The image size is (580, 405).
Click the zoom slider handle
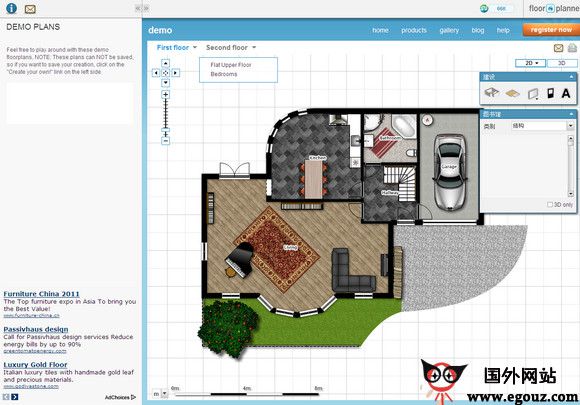[165, 130]
